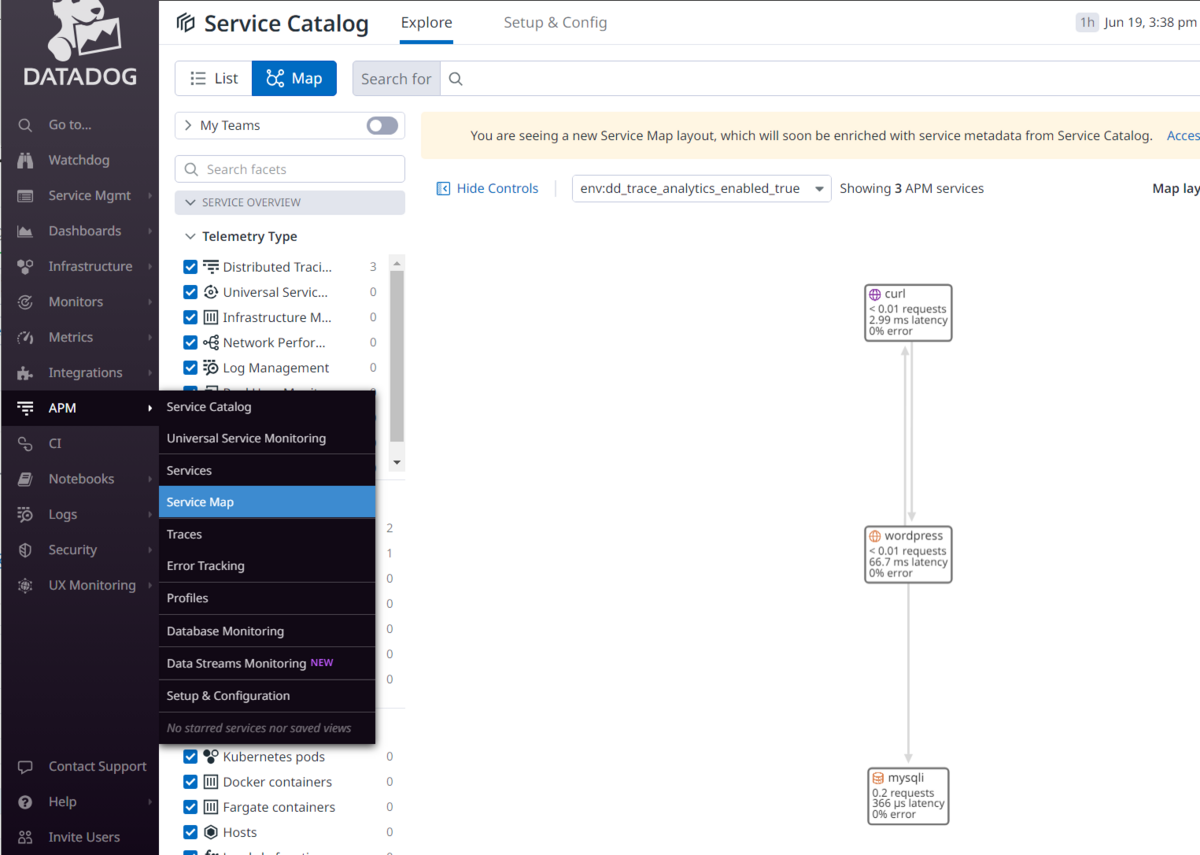Open Help in sidebar

(x=79, y=802)
